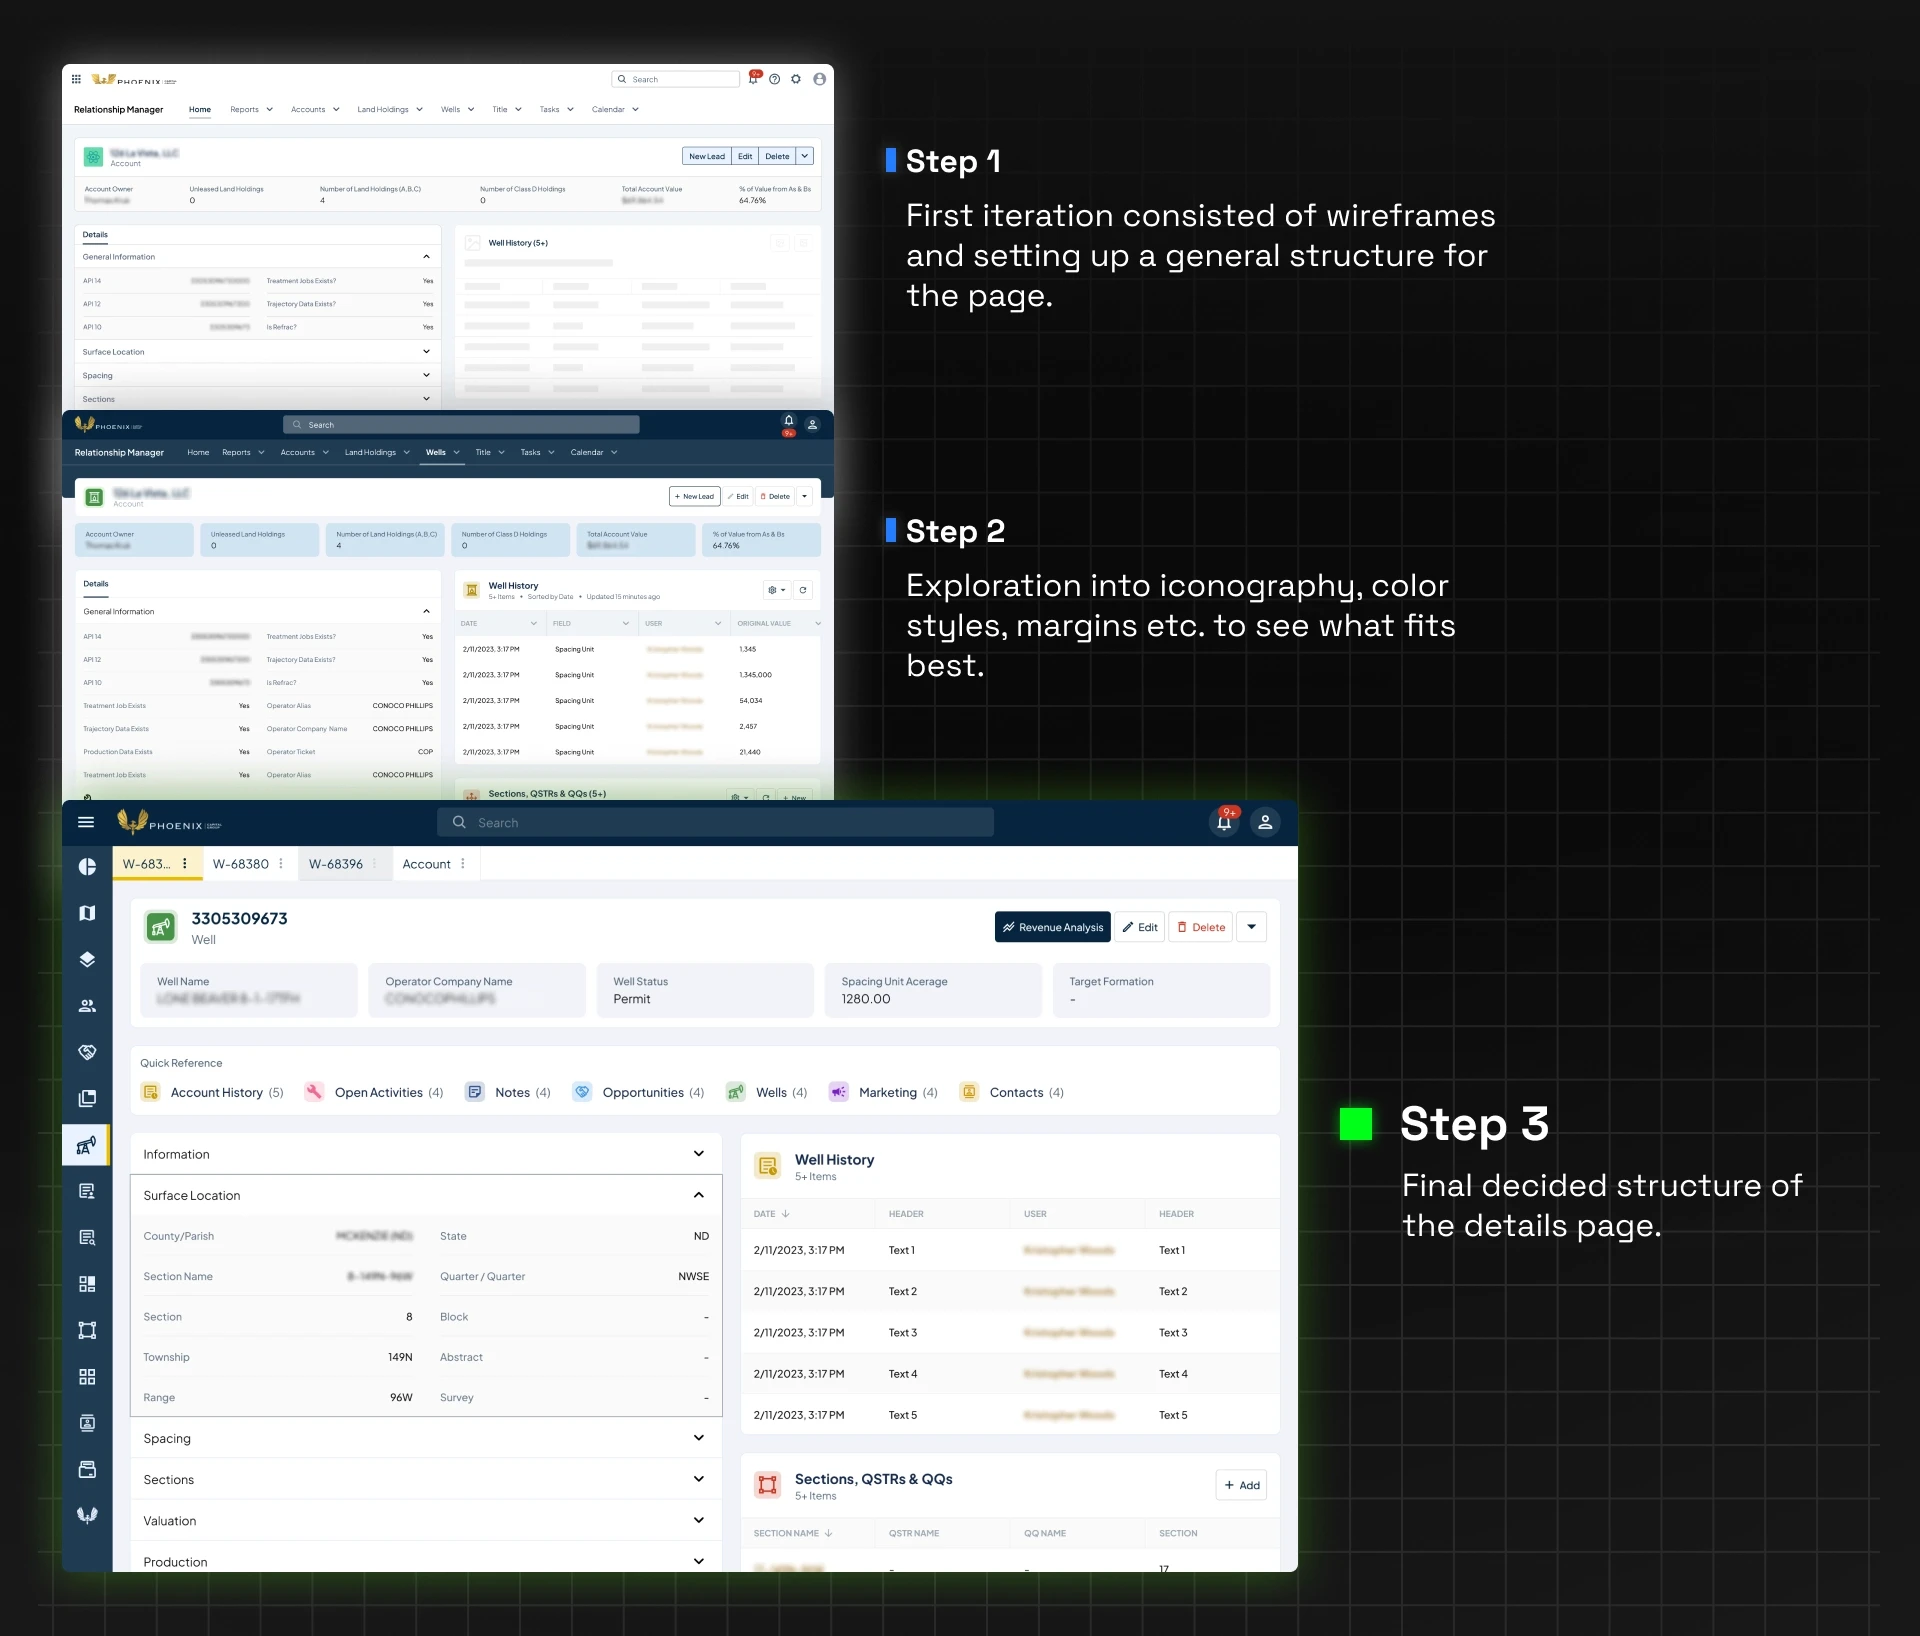Click Well Status Permit field
Image resolution: width=1920 pixels, height=1636 pixels.
705,990
